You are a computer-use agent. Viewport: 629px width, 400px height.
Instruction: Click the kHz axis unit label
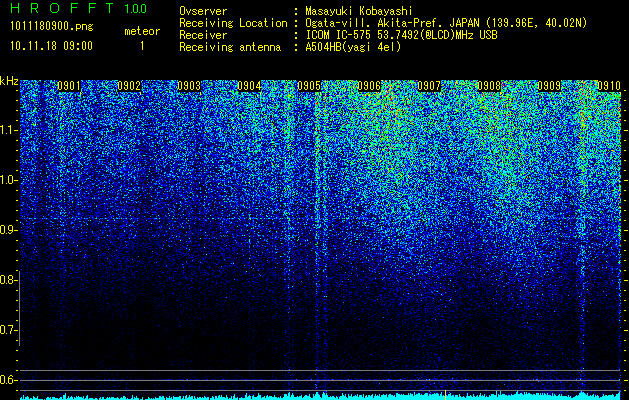pyautogui.click(x=9, y=81)
